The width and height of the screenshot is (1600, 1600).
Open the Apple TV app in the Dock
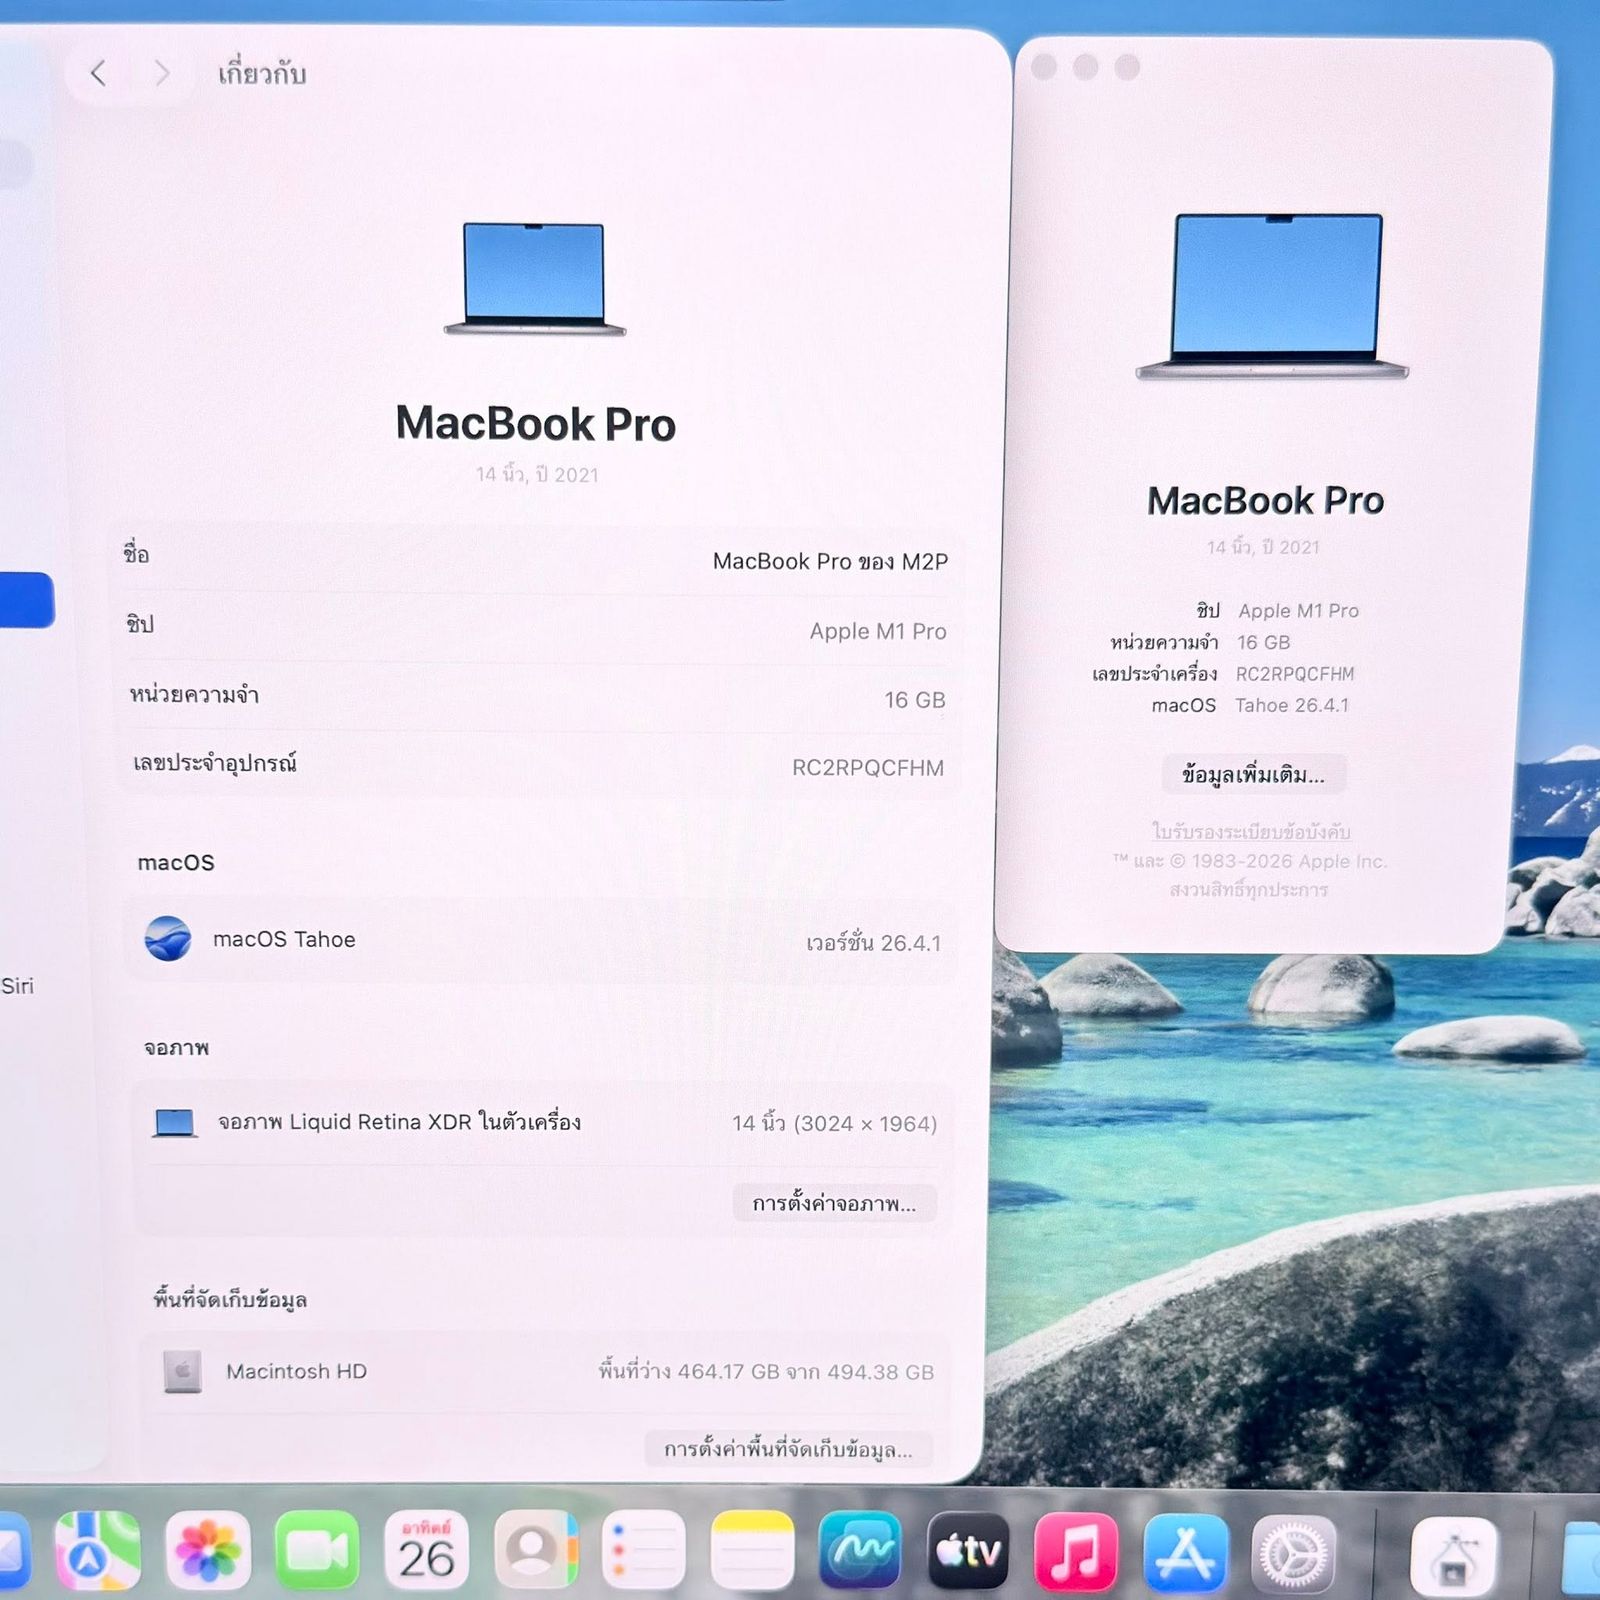[x=968, y=1551]
